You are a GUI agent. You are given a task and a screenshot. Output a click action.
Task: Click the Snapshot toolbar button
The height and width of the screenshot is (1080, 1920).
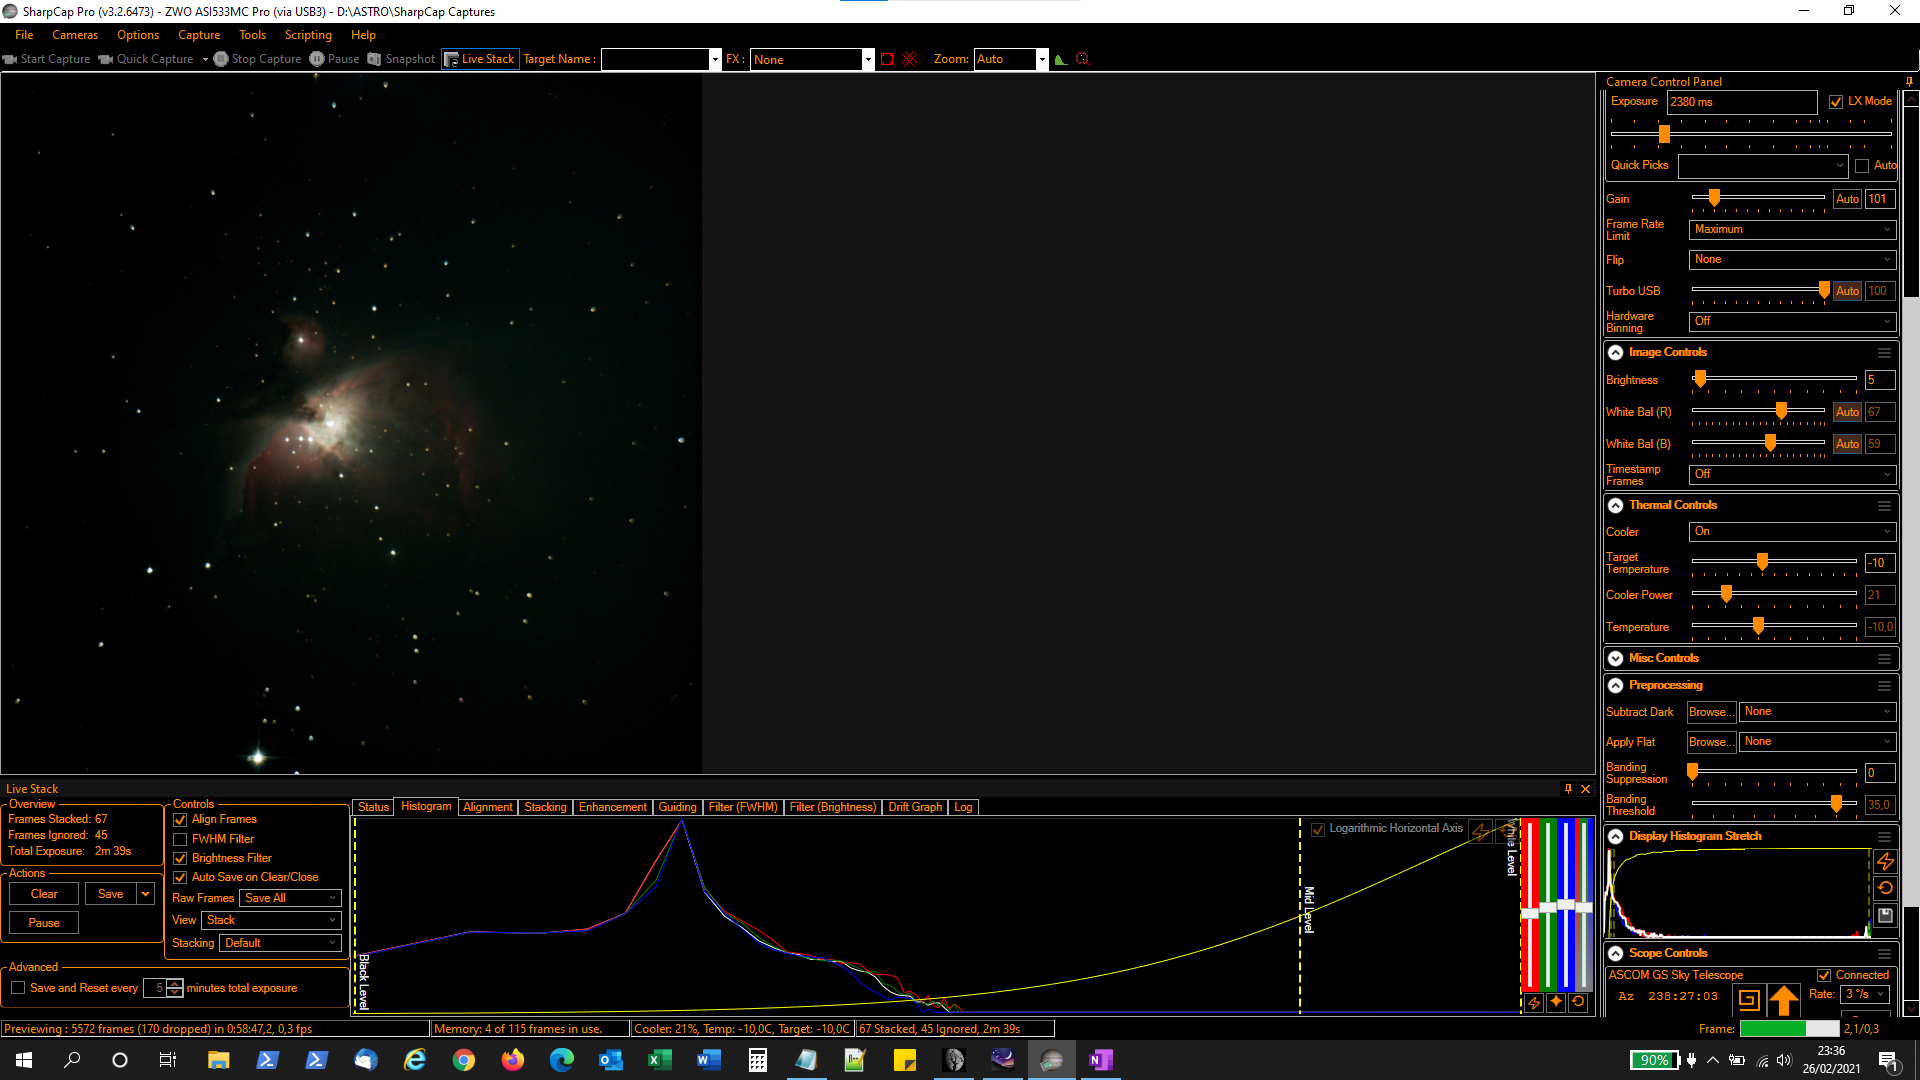point(401,59)
